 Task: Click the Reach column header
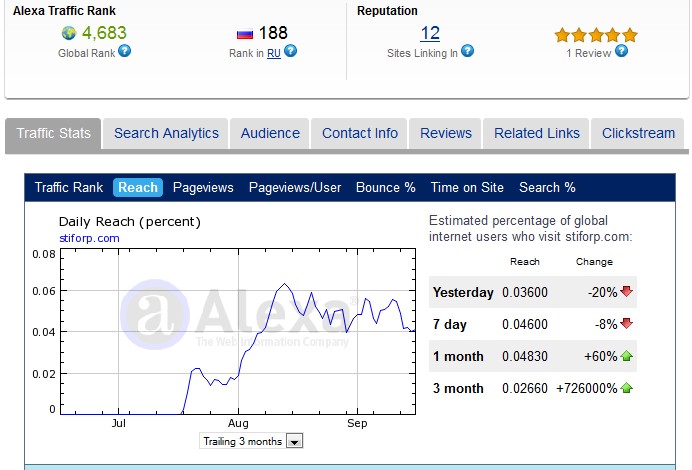[525, 262]
